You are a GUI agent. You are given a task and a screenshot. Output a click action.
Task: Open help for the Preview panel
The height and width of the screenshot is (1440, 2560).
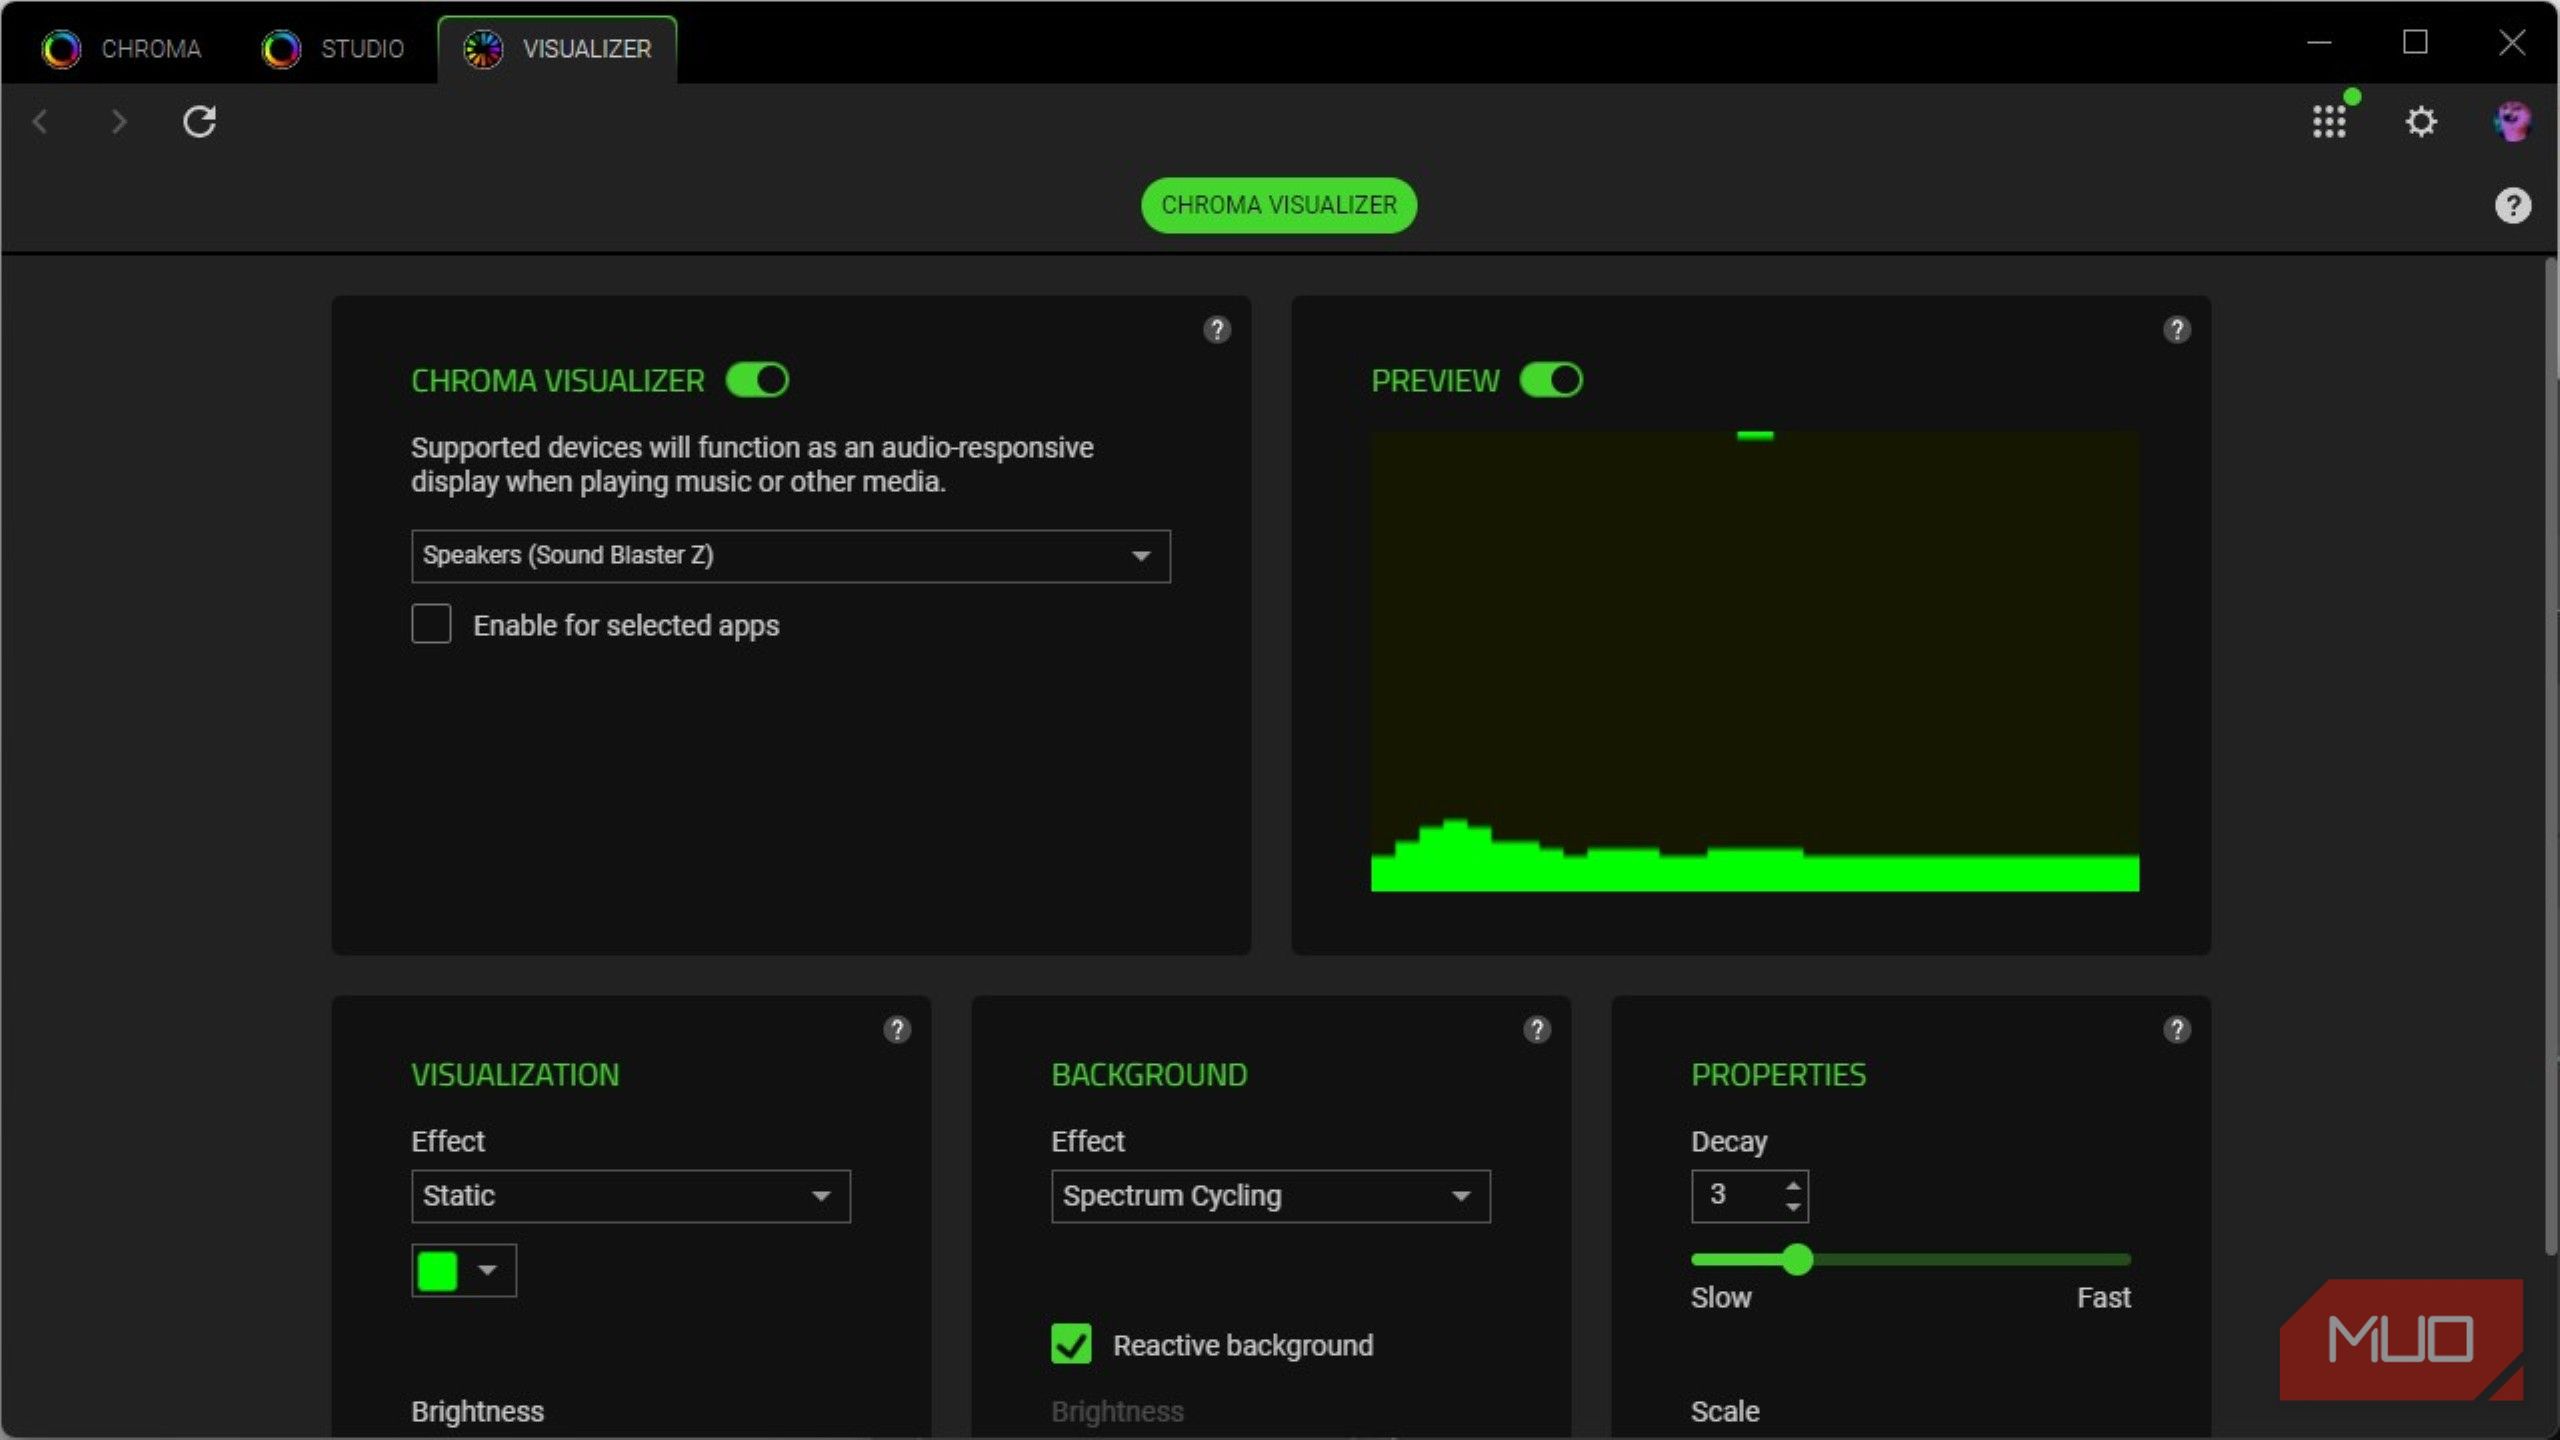2177,330
